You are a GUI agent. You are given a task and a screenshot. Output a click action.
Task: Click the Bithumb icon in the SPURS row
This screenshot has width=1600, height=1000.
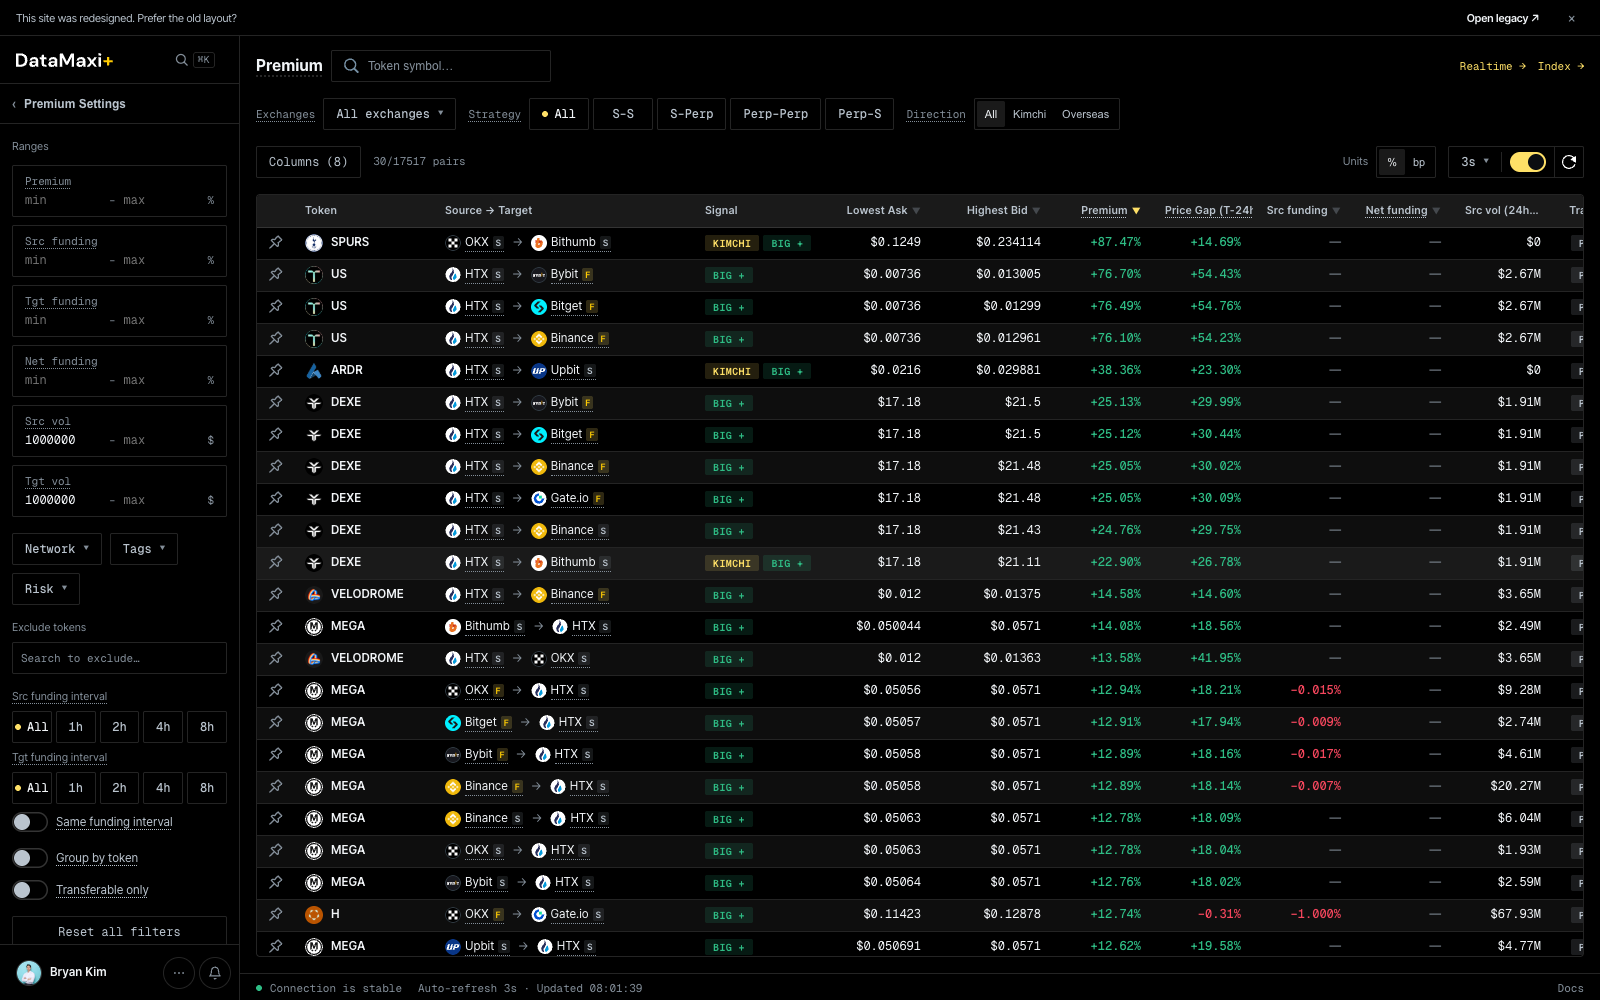click(539, 242)
